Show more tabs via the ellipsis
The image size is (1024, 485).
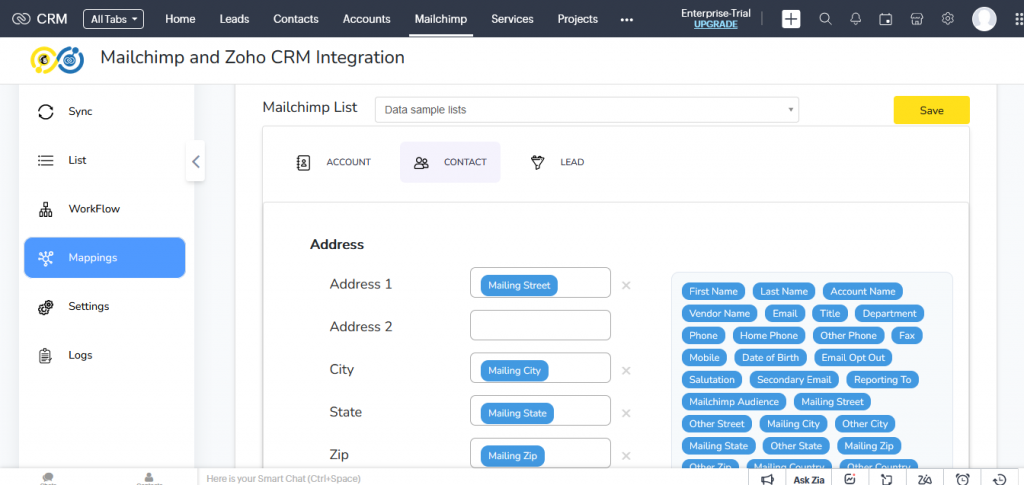point(627,20)
